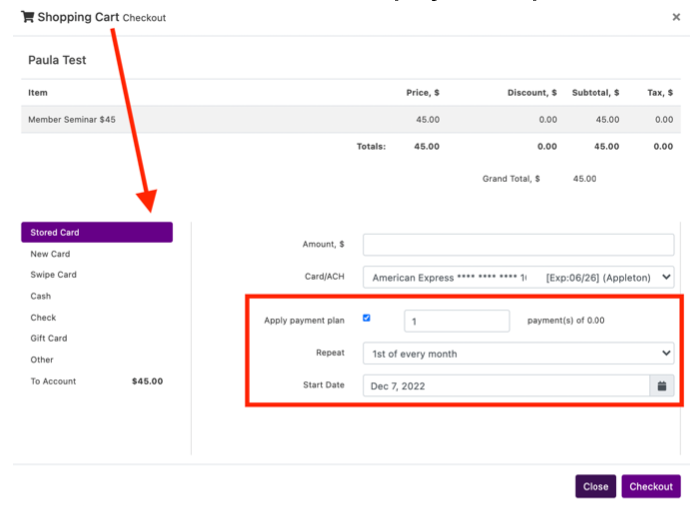Image resolution: width=699 pixels, height=506 pixels.
Task: Select the Other payment option
Action: click(42, 359)
